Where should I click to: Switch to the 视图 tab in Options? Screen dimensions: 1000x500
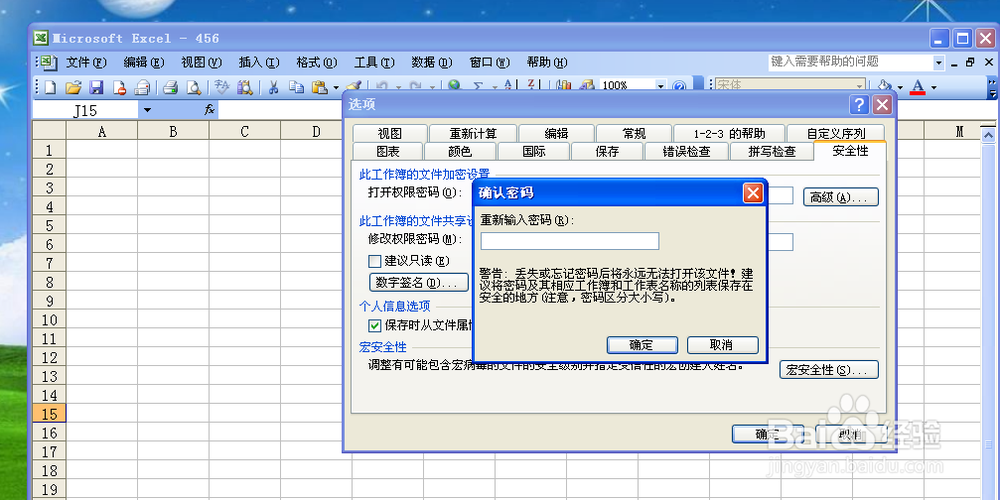click(388, 133)
